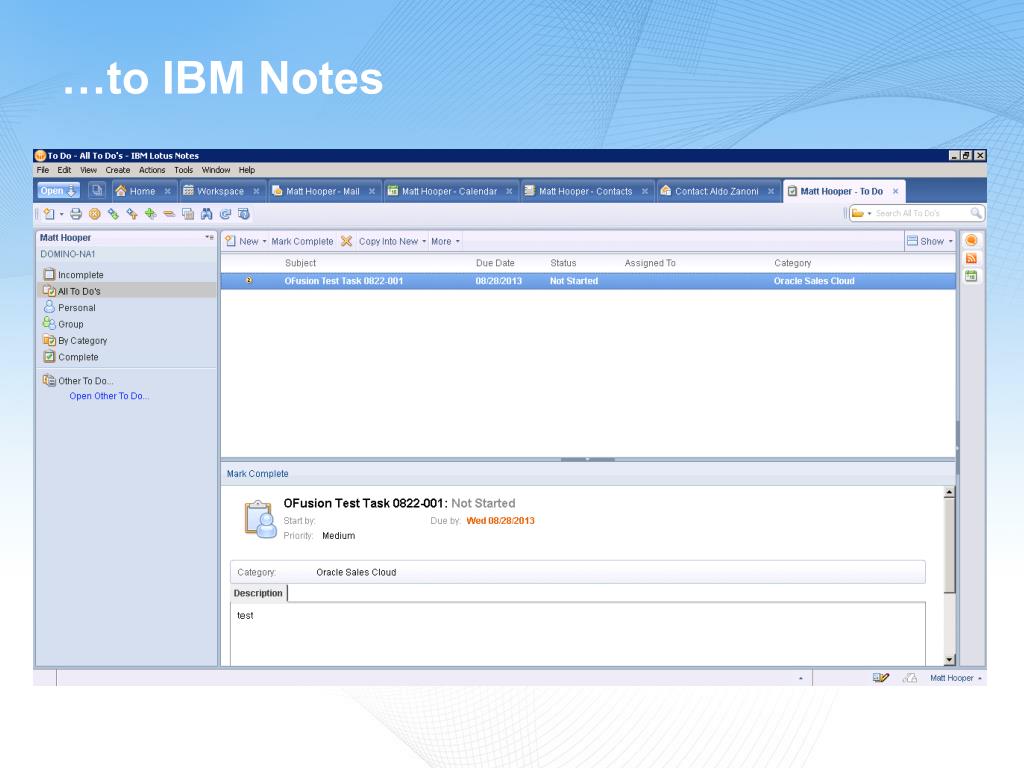Click the clipboard task icon in preview

tap(260, 519)
